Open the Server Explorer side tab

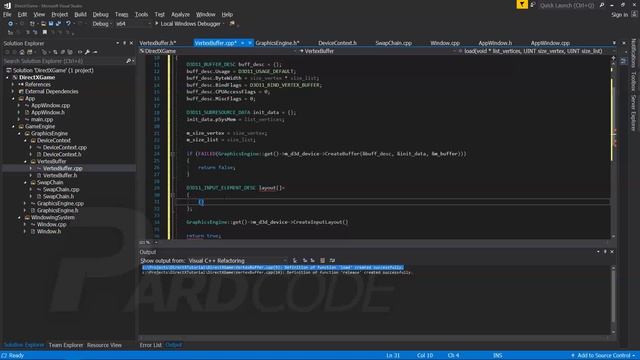coord(633,113)
